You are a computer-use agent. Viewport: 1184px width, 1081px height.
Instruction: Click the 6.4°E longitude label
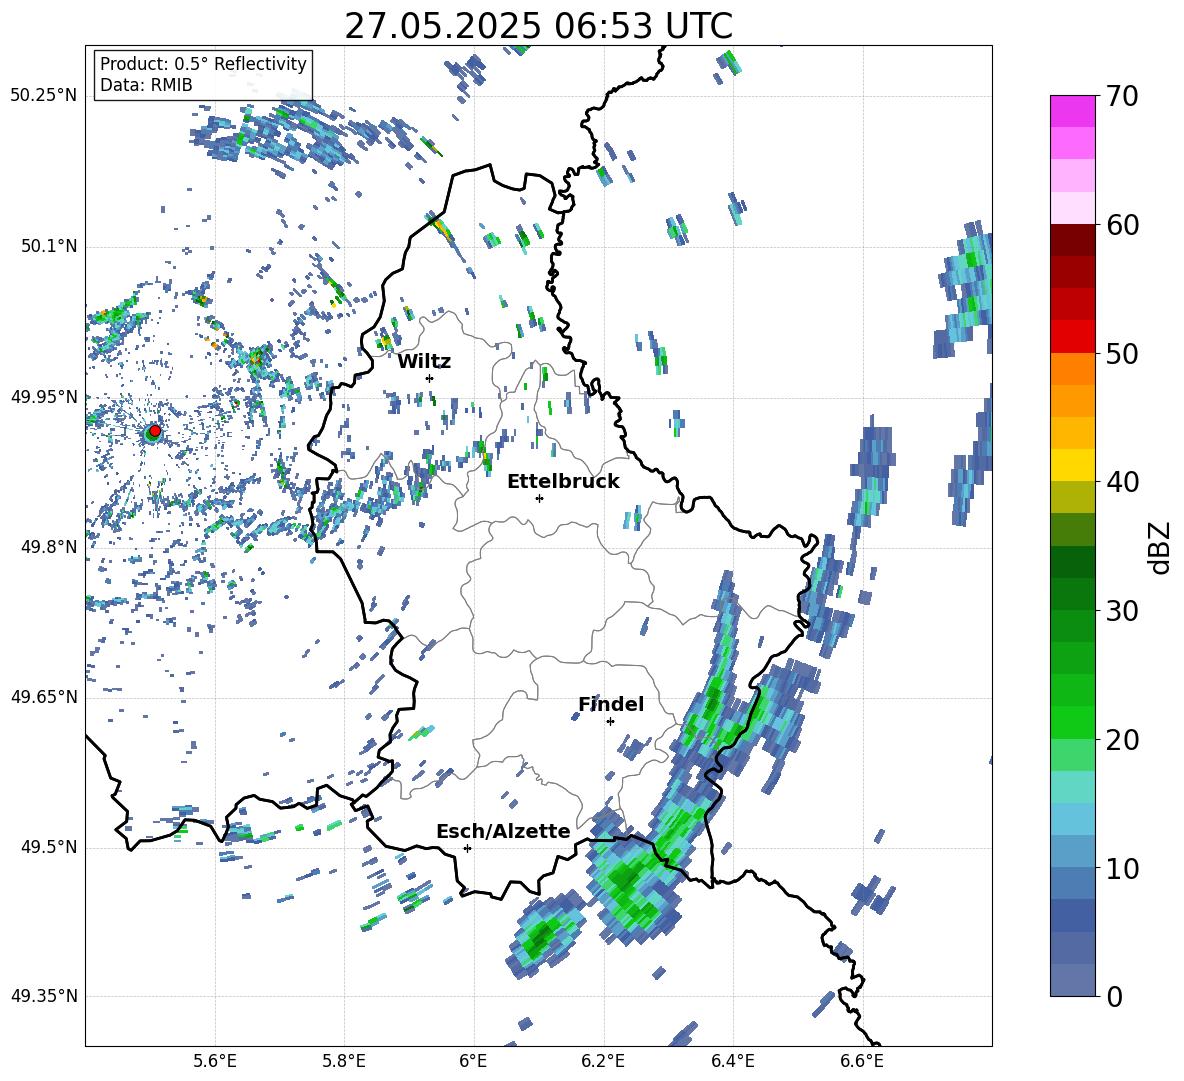click(732, 1062)
